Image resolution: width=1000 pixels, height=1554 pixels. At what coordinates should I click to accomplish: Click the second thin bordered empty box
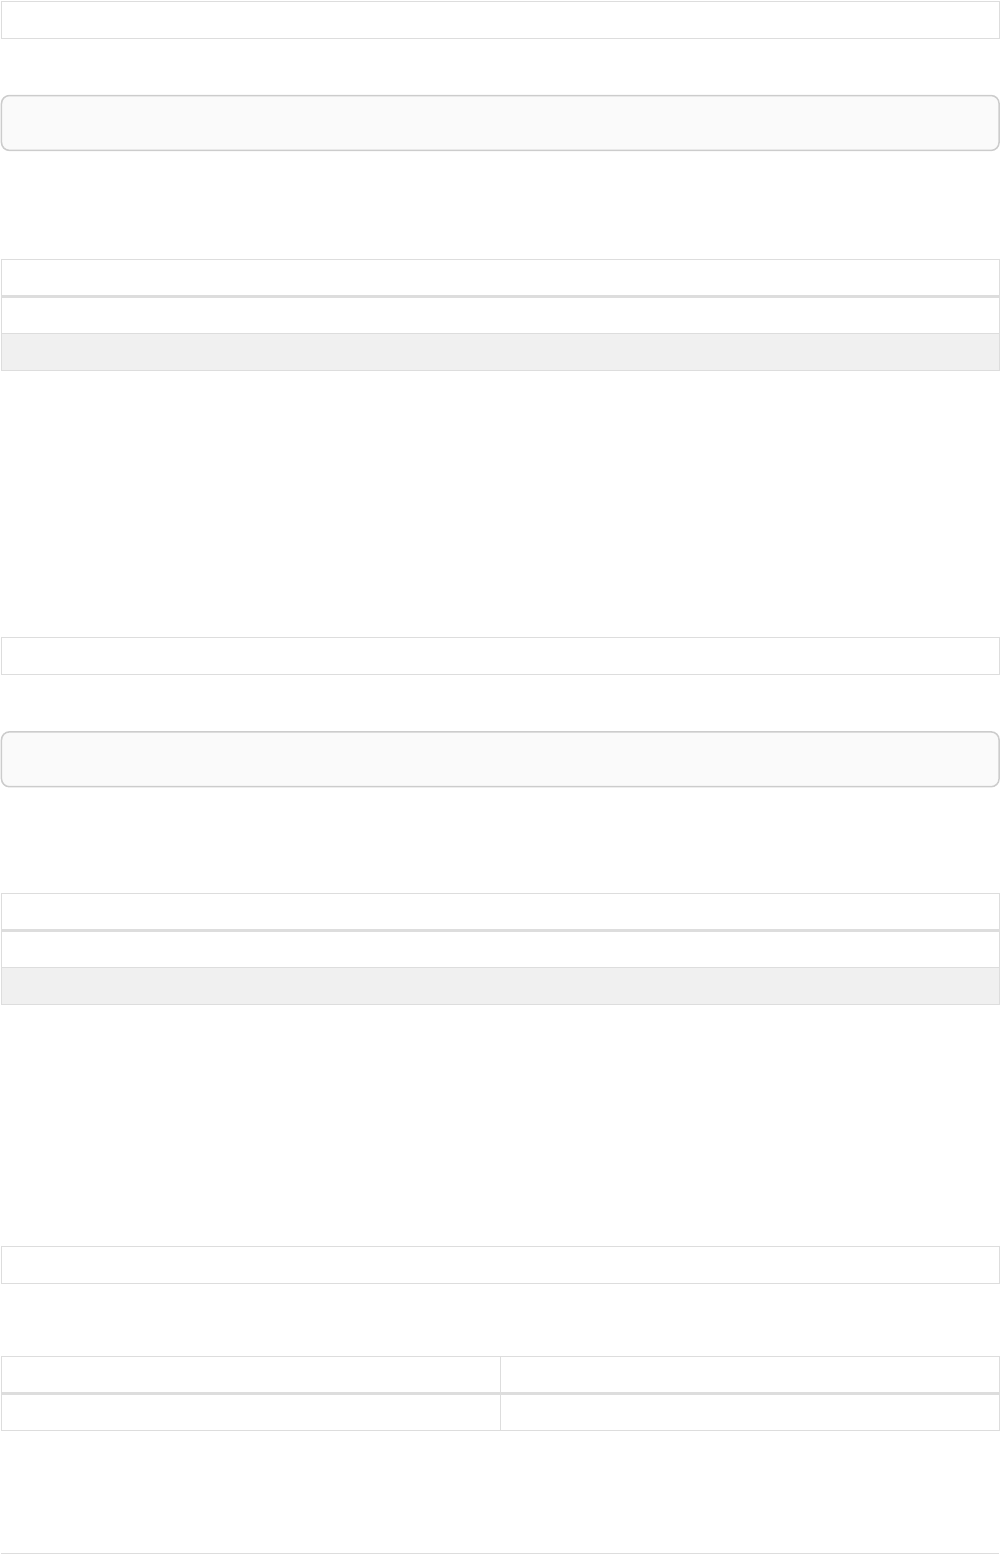coord(500,656)
